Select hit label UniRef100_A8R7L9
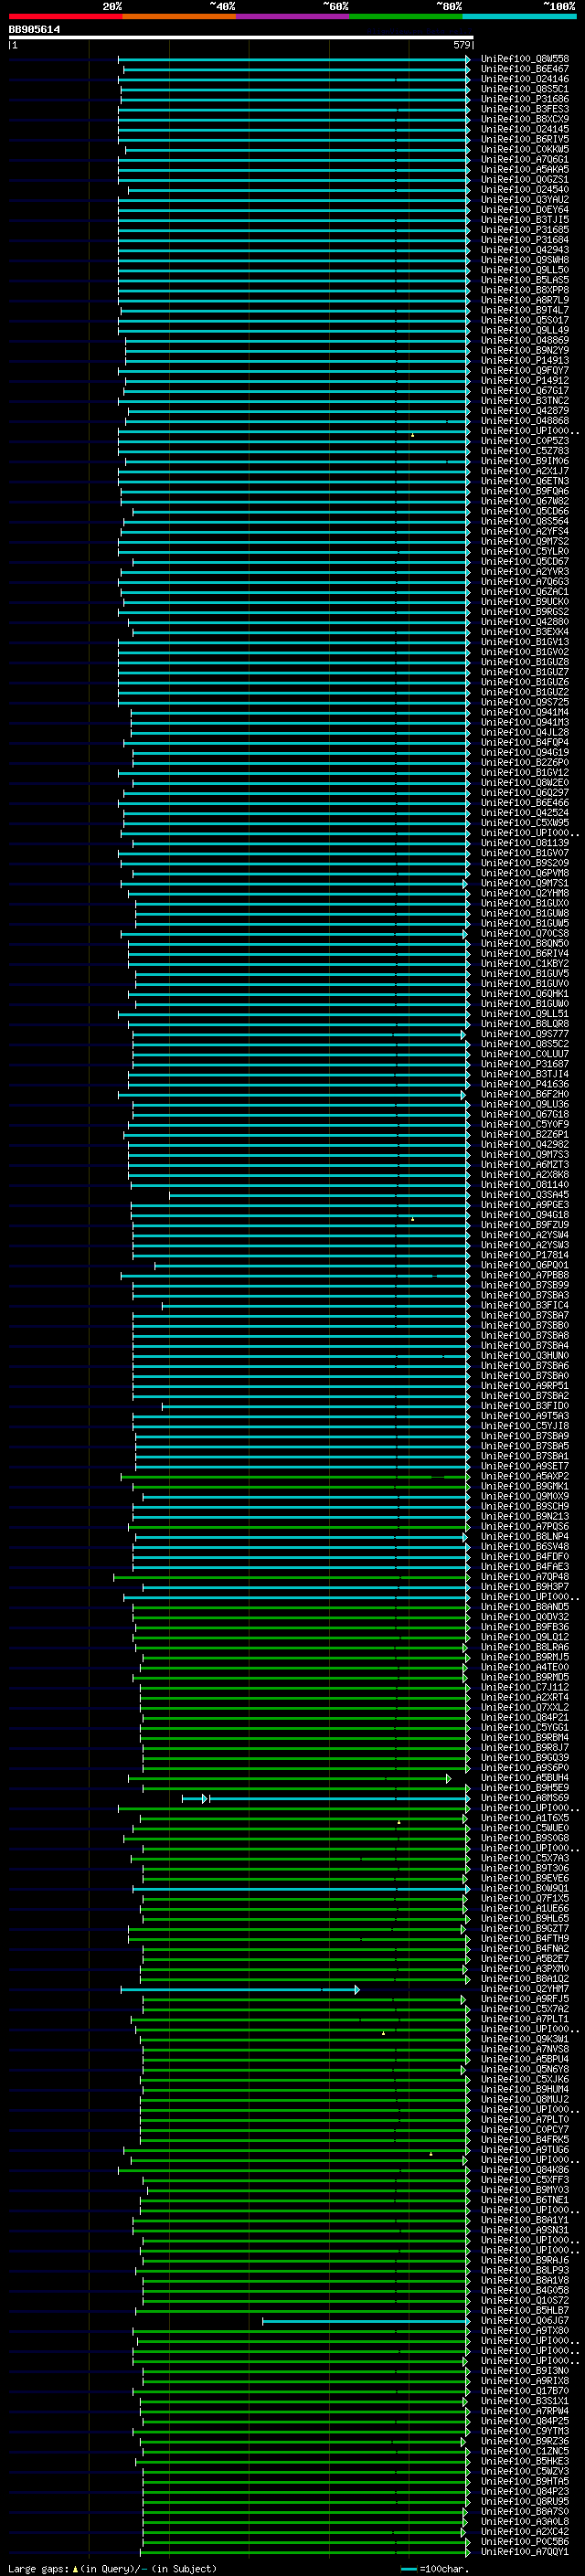The width and height of the screenshot is (585, 2576). tap(524, 300)
